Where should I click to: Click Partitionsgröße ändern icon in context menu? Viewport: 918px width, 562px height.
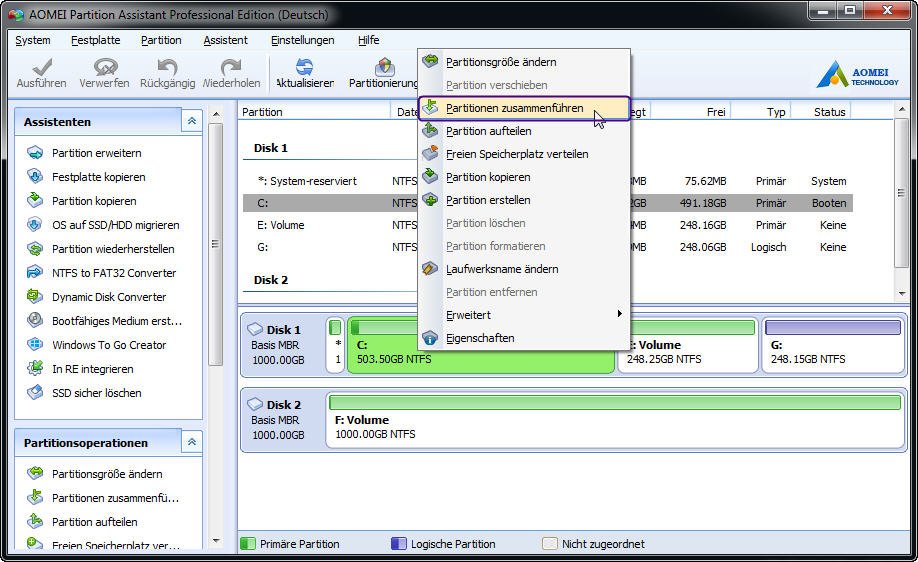point(430,61)
